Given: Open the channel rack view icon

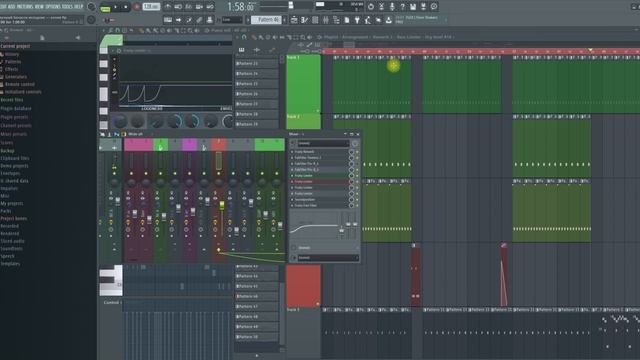Looking at the screenshot, I should (315, 20).
